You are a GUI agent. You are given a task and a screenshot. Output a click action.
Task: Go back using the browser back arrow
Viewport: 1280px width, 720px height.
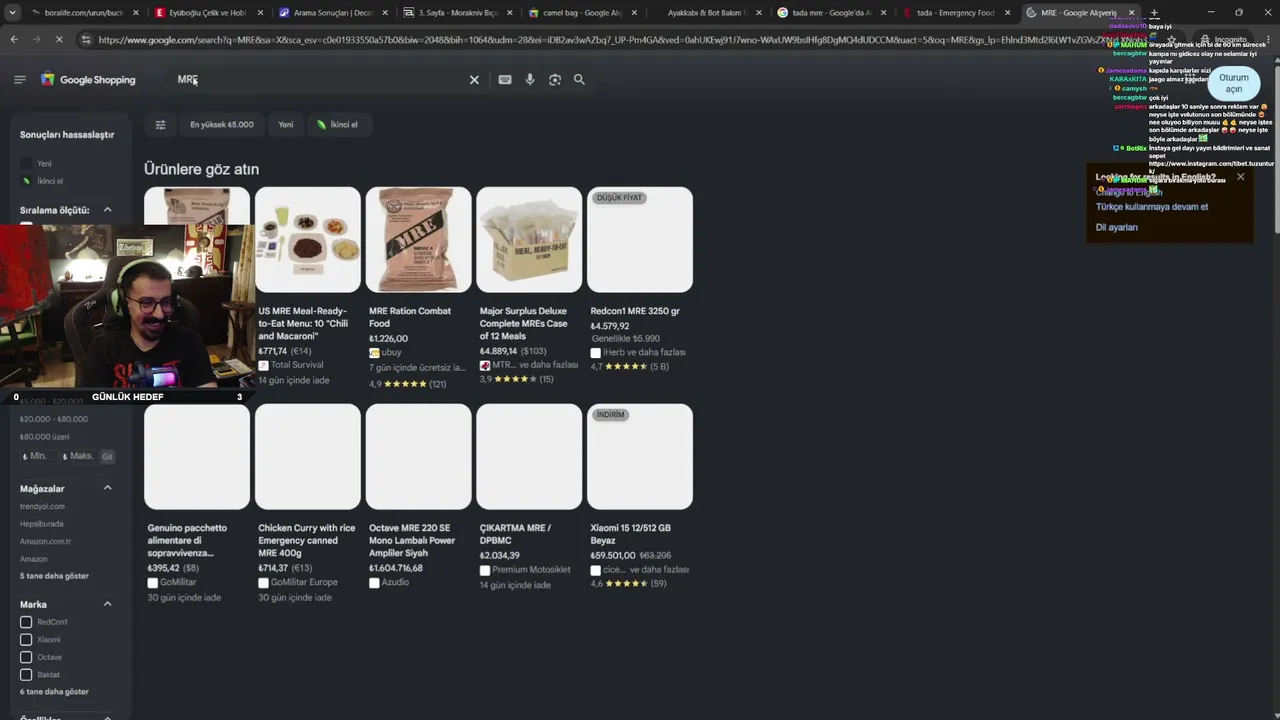pyautogui.click(x=14, y=39)
